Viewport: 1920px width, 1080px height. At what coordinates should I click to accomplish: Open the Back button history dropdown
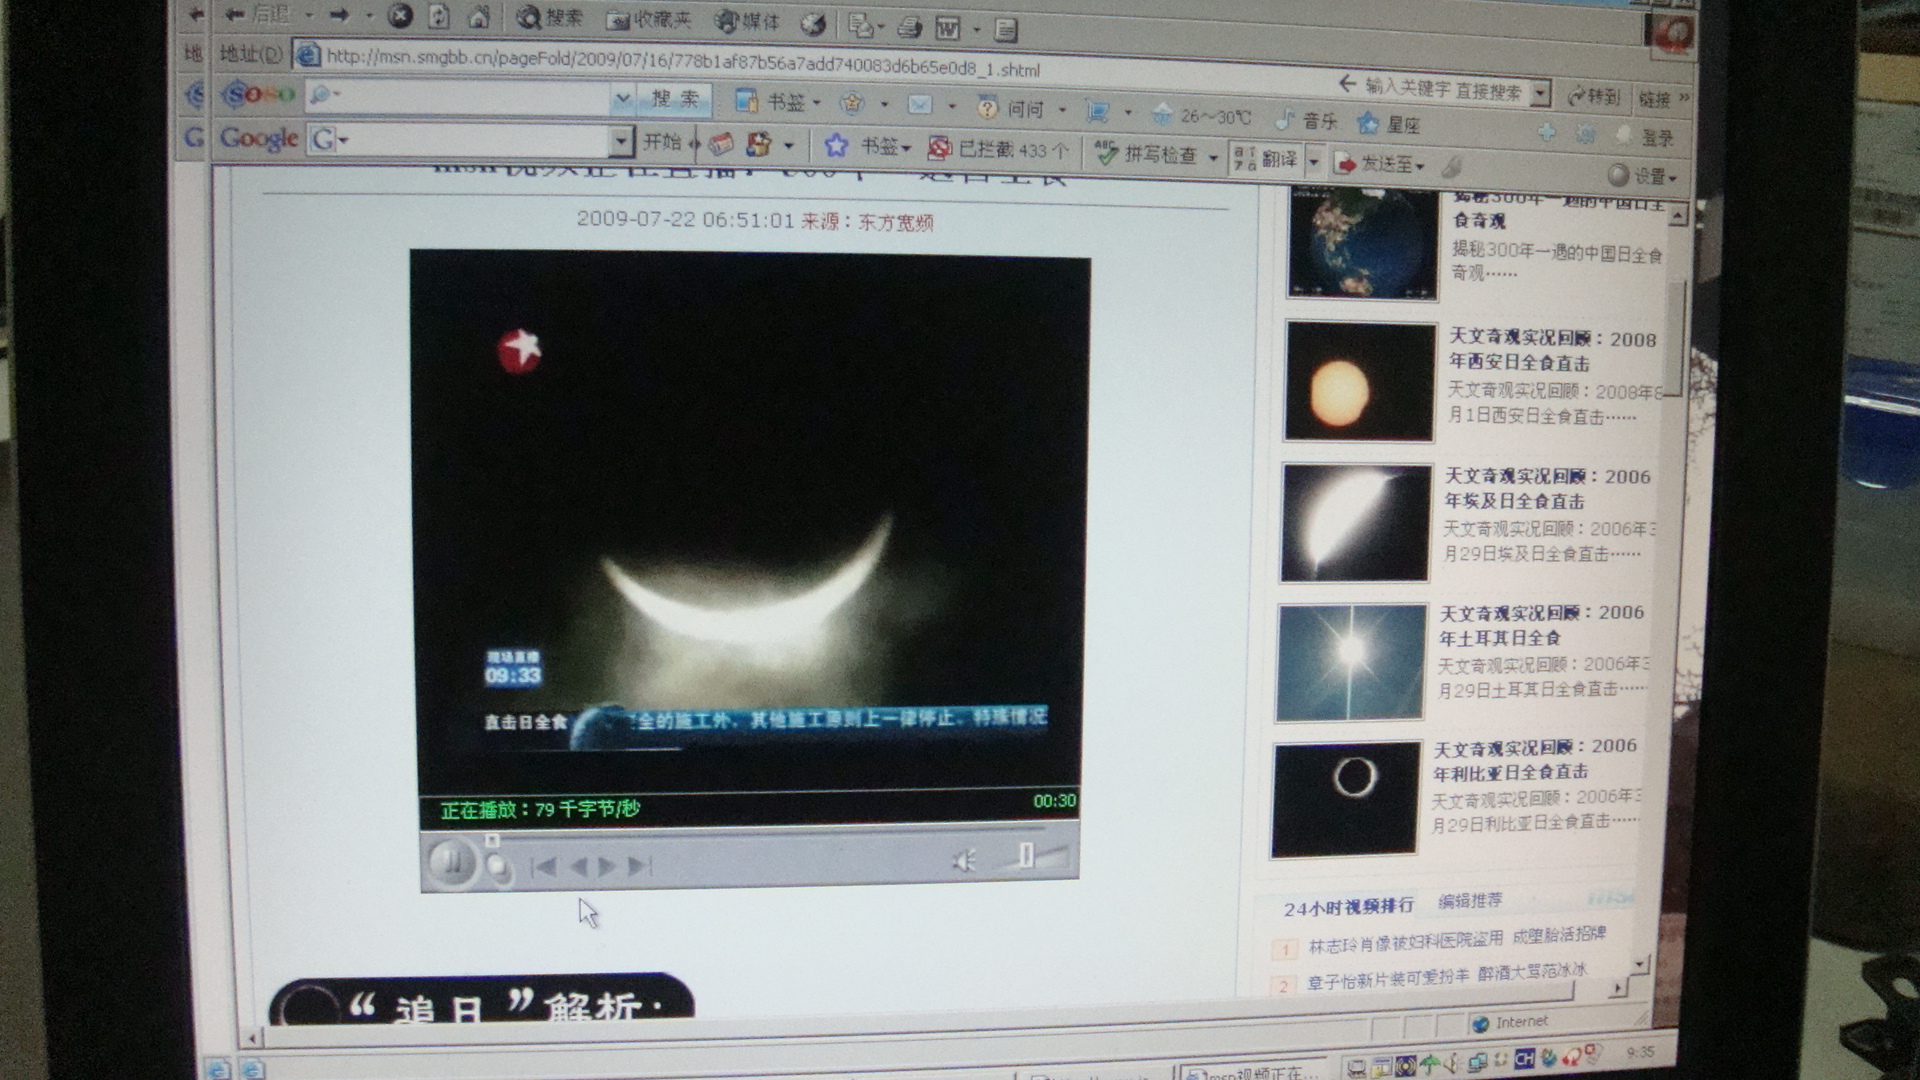tap(309, 15)
